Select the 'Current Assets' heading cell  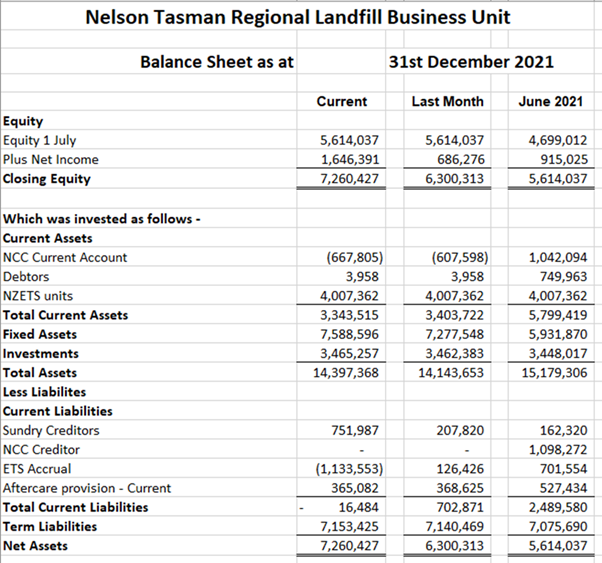coord(48,238)
